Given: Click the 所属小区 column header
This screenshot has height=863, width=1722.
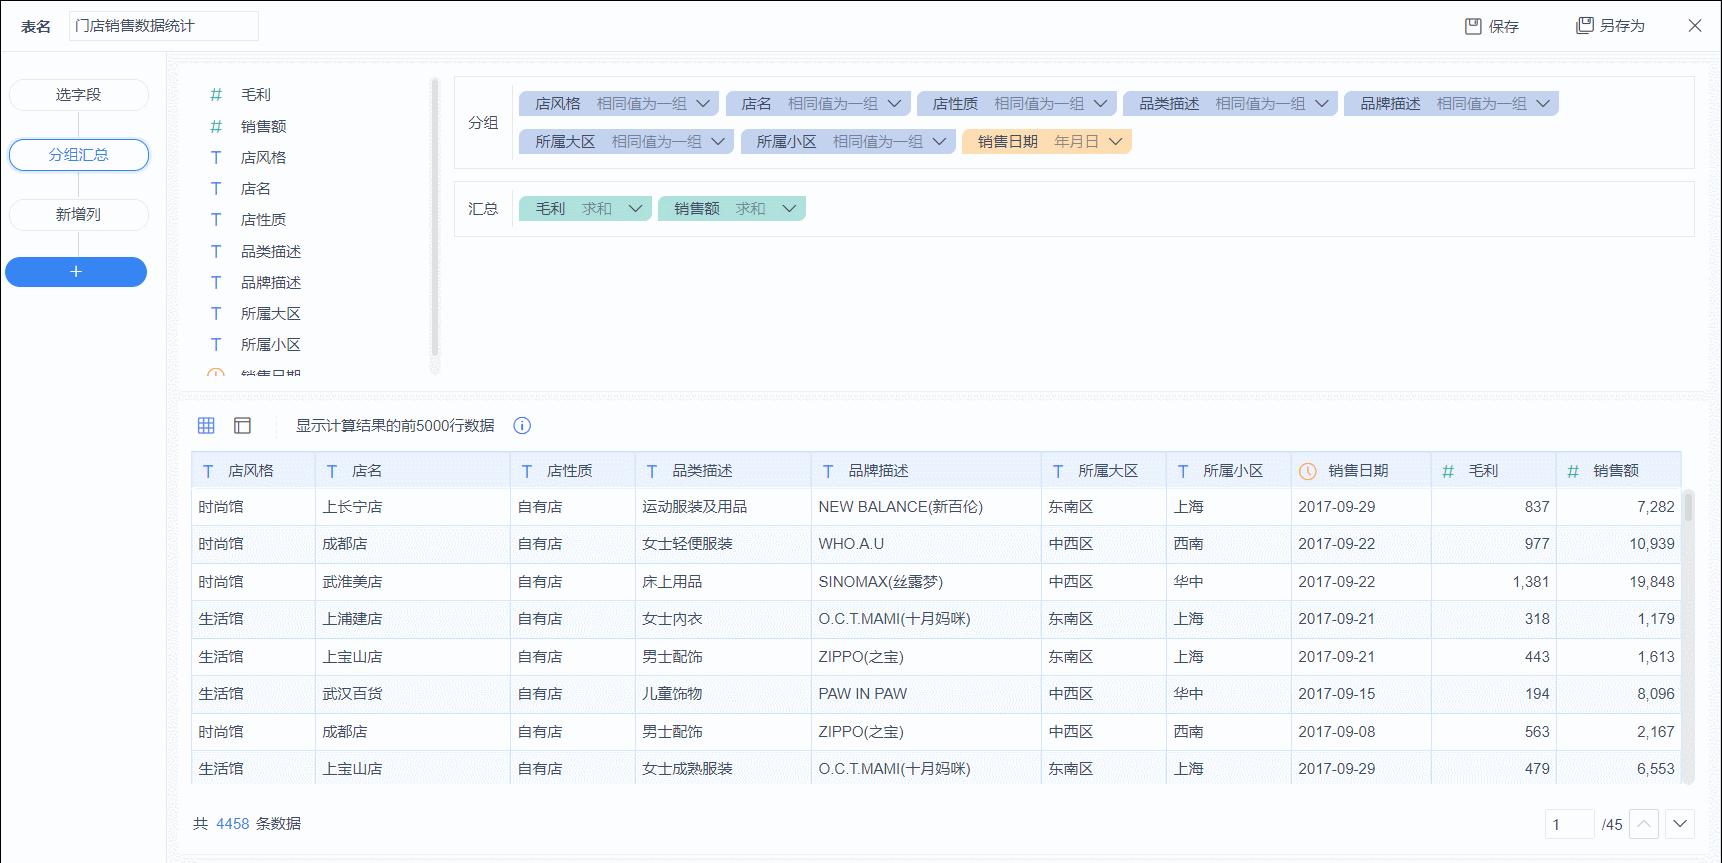Looking at the screenshot, I should pyautogui.click(x=1229, y=471).
